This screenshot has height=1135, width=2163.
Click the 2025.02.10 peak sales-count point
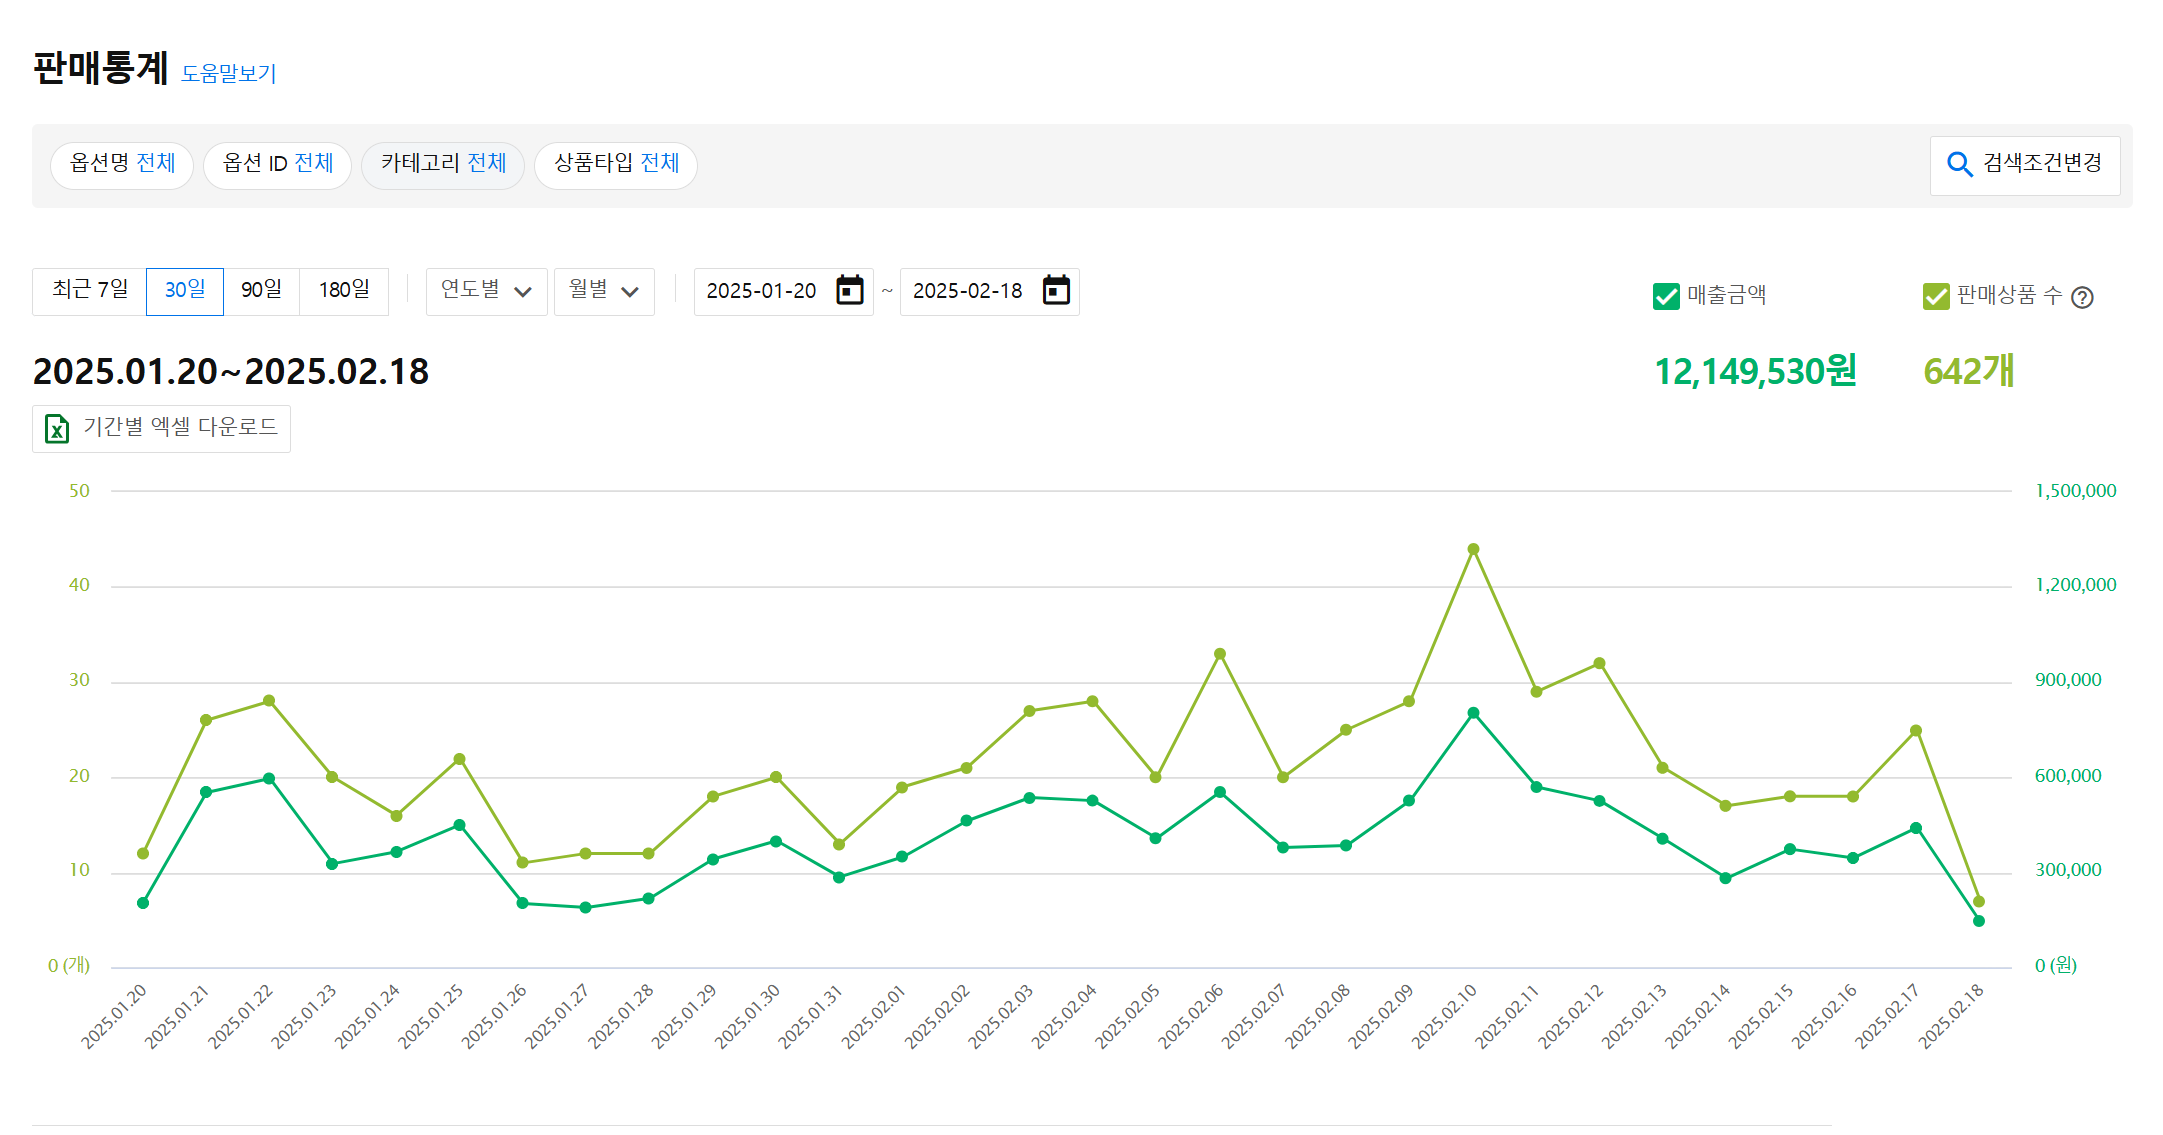coord(1473,549)
